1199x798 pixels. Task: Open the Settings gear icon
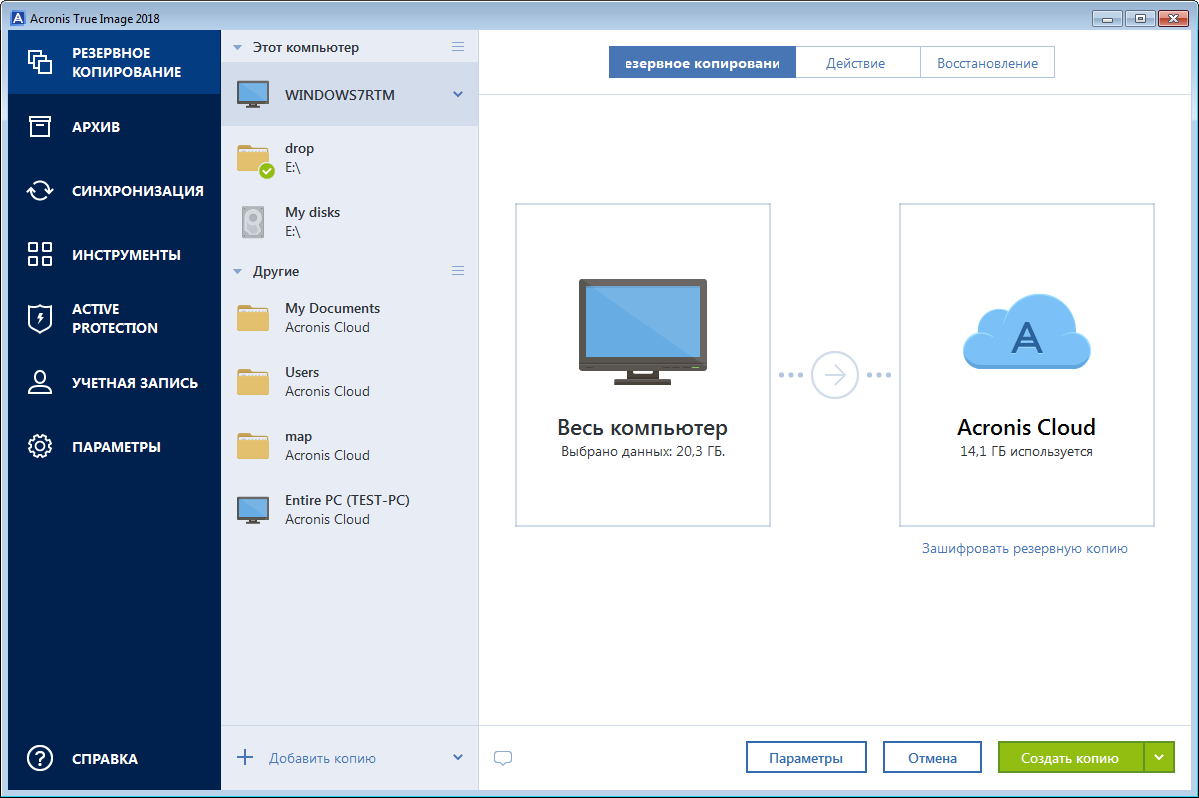(x=40, y=446)
